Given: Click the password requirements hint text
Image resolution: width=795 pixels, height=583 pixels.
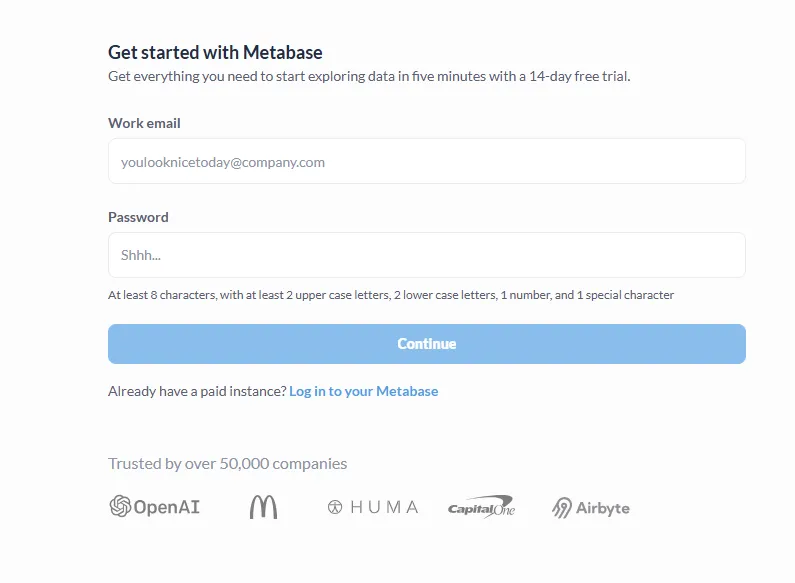Looking at the screenshot, I should tap(391, 295).
